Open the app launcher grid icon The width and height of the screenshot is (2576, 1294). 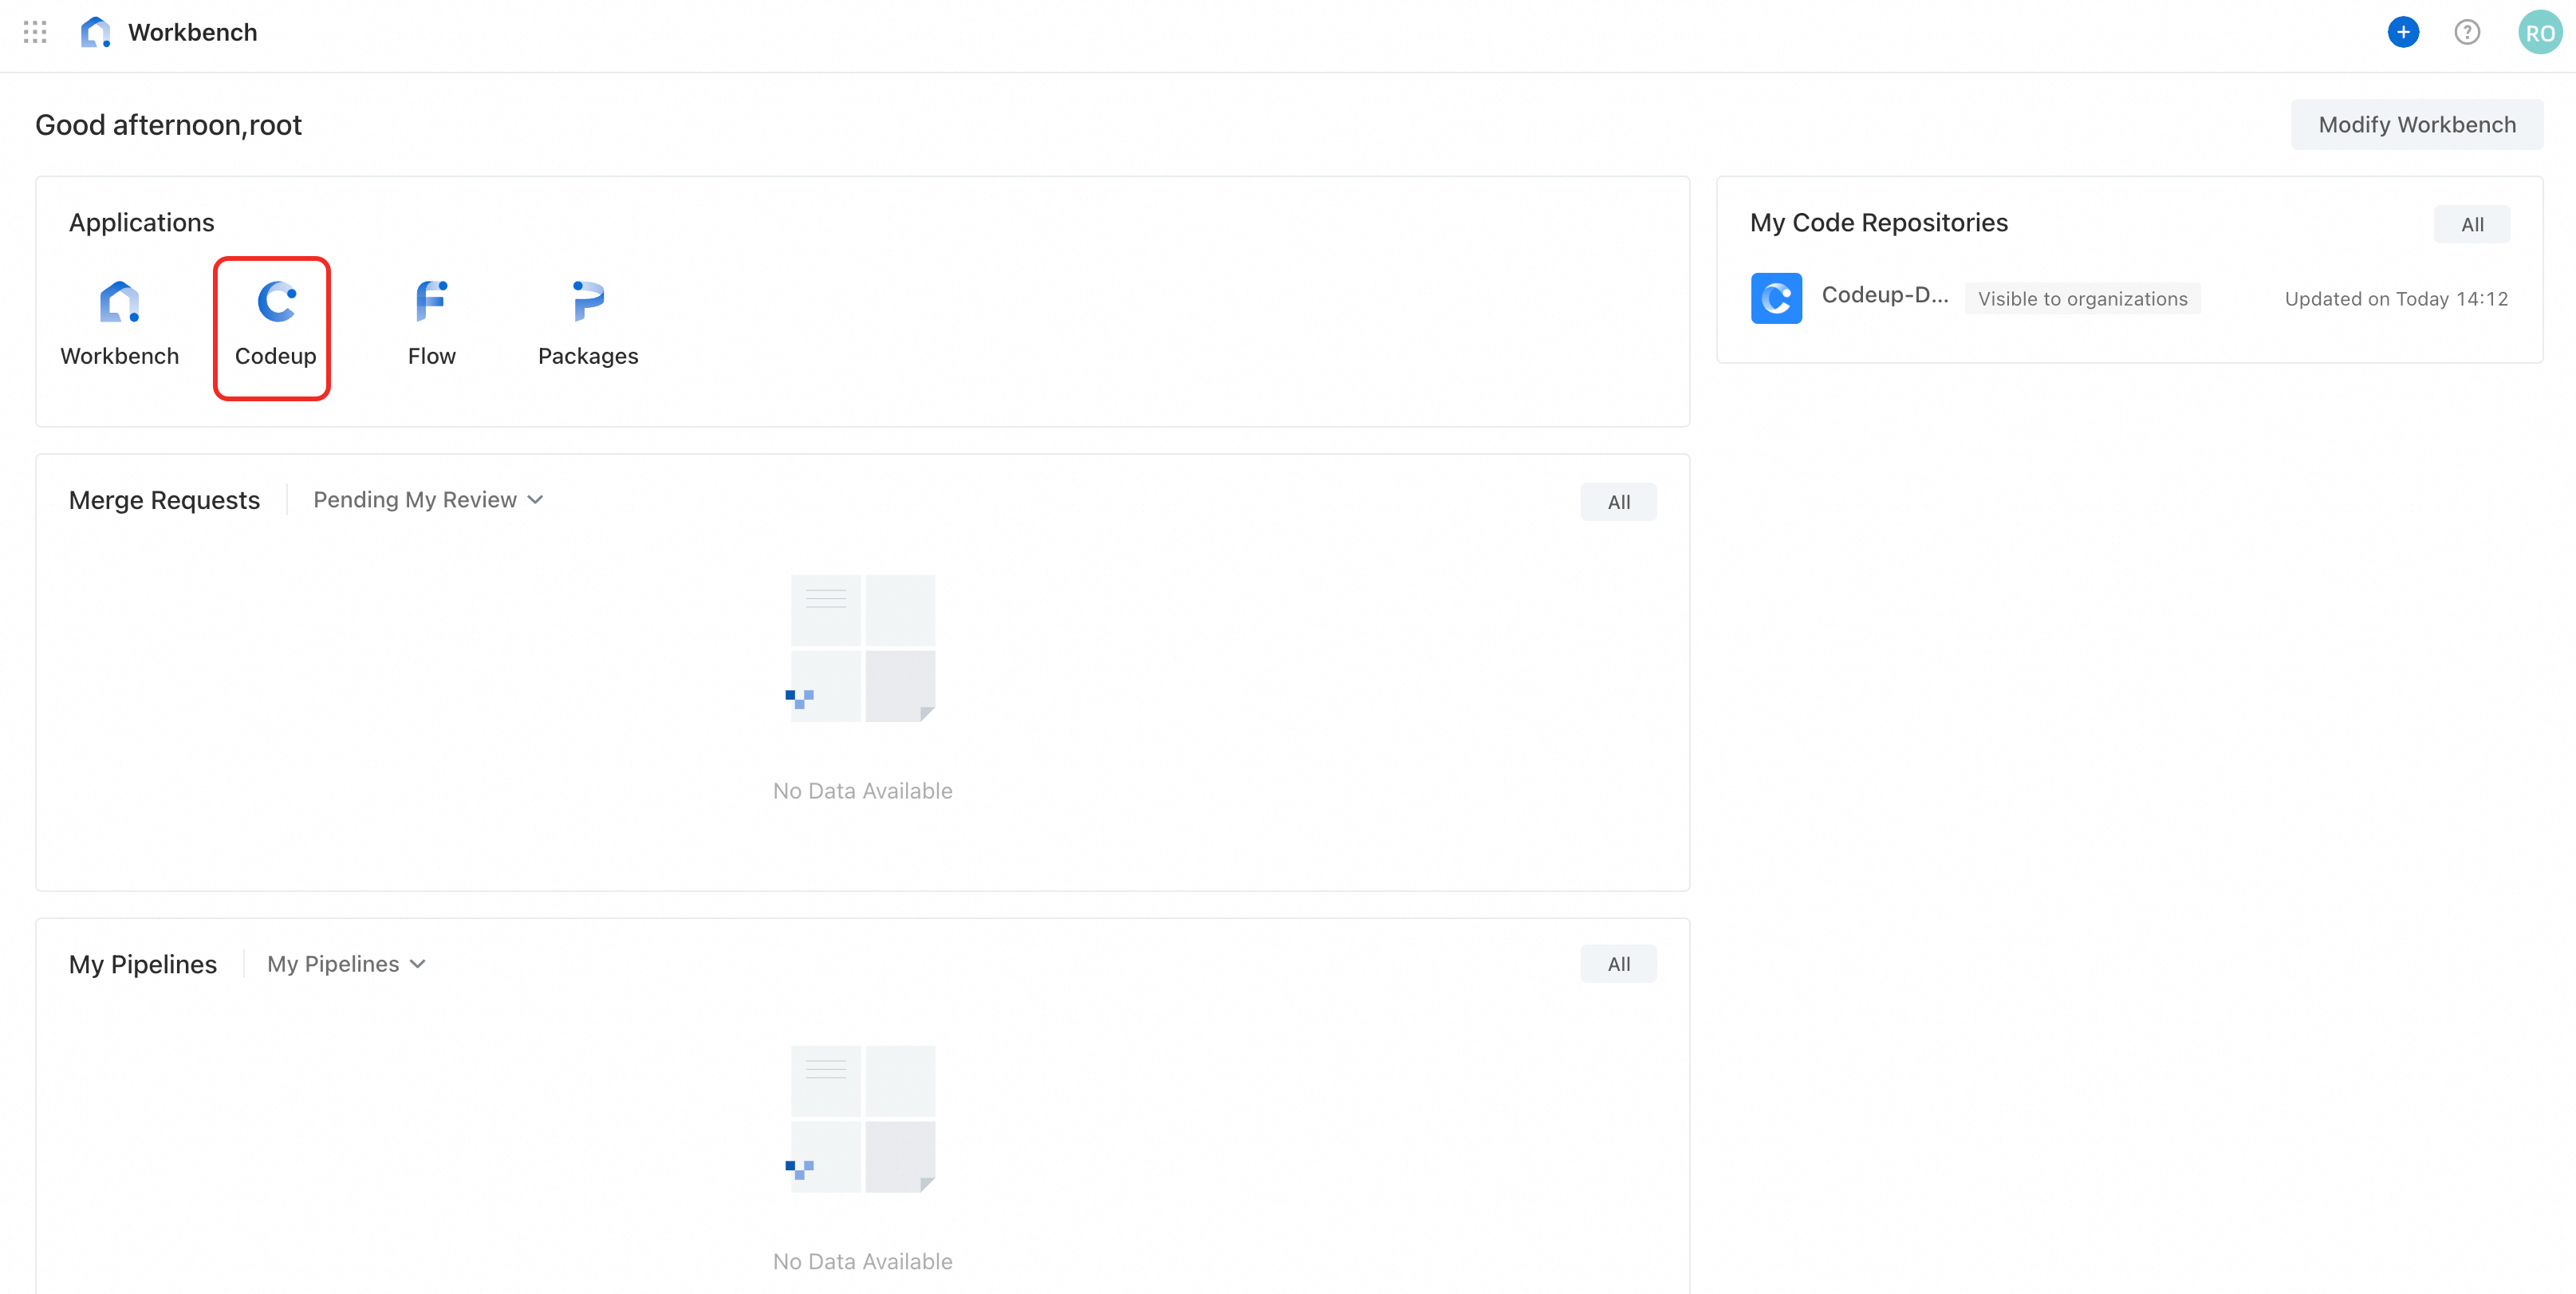pyautogui.click(x=35, y=32)
